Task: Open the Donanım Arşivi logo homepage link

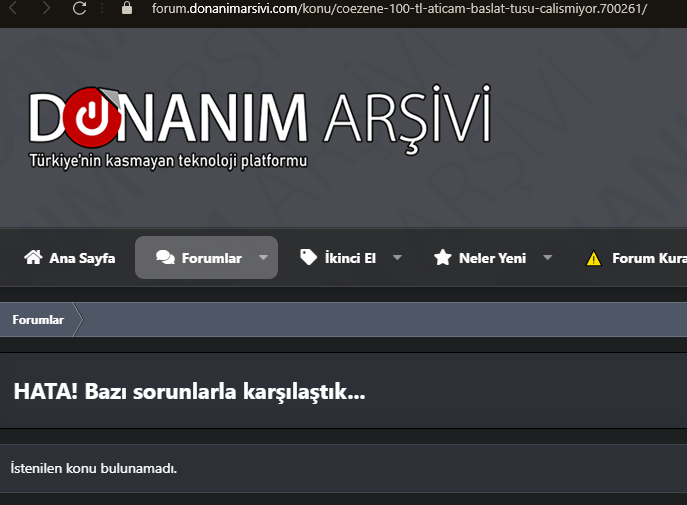Action: click(260, 127)
